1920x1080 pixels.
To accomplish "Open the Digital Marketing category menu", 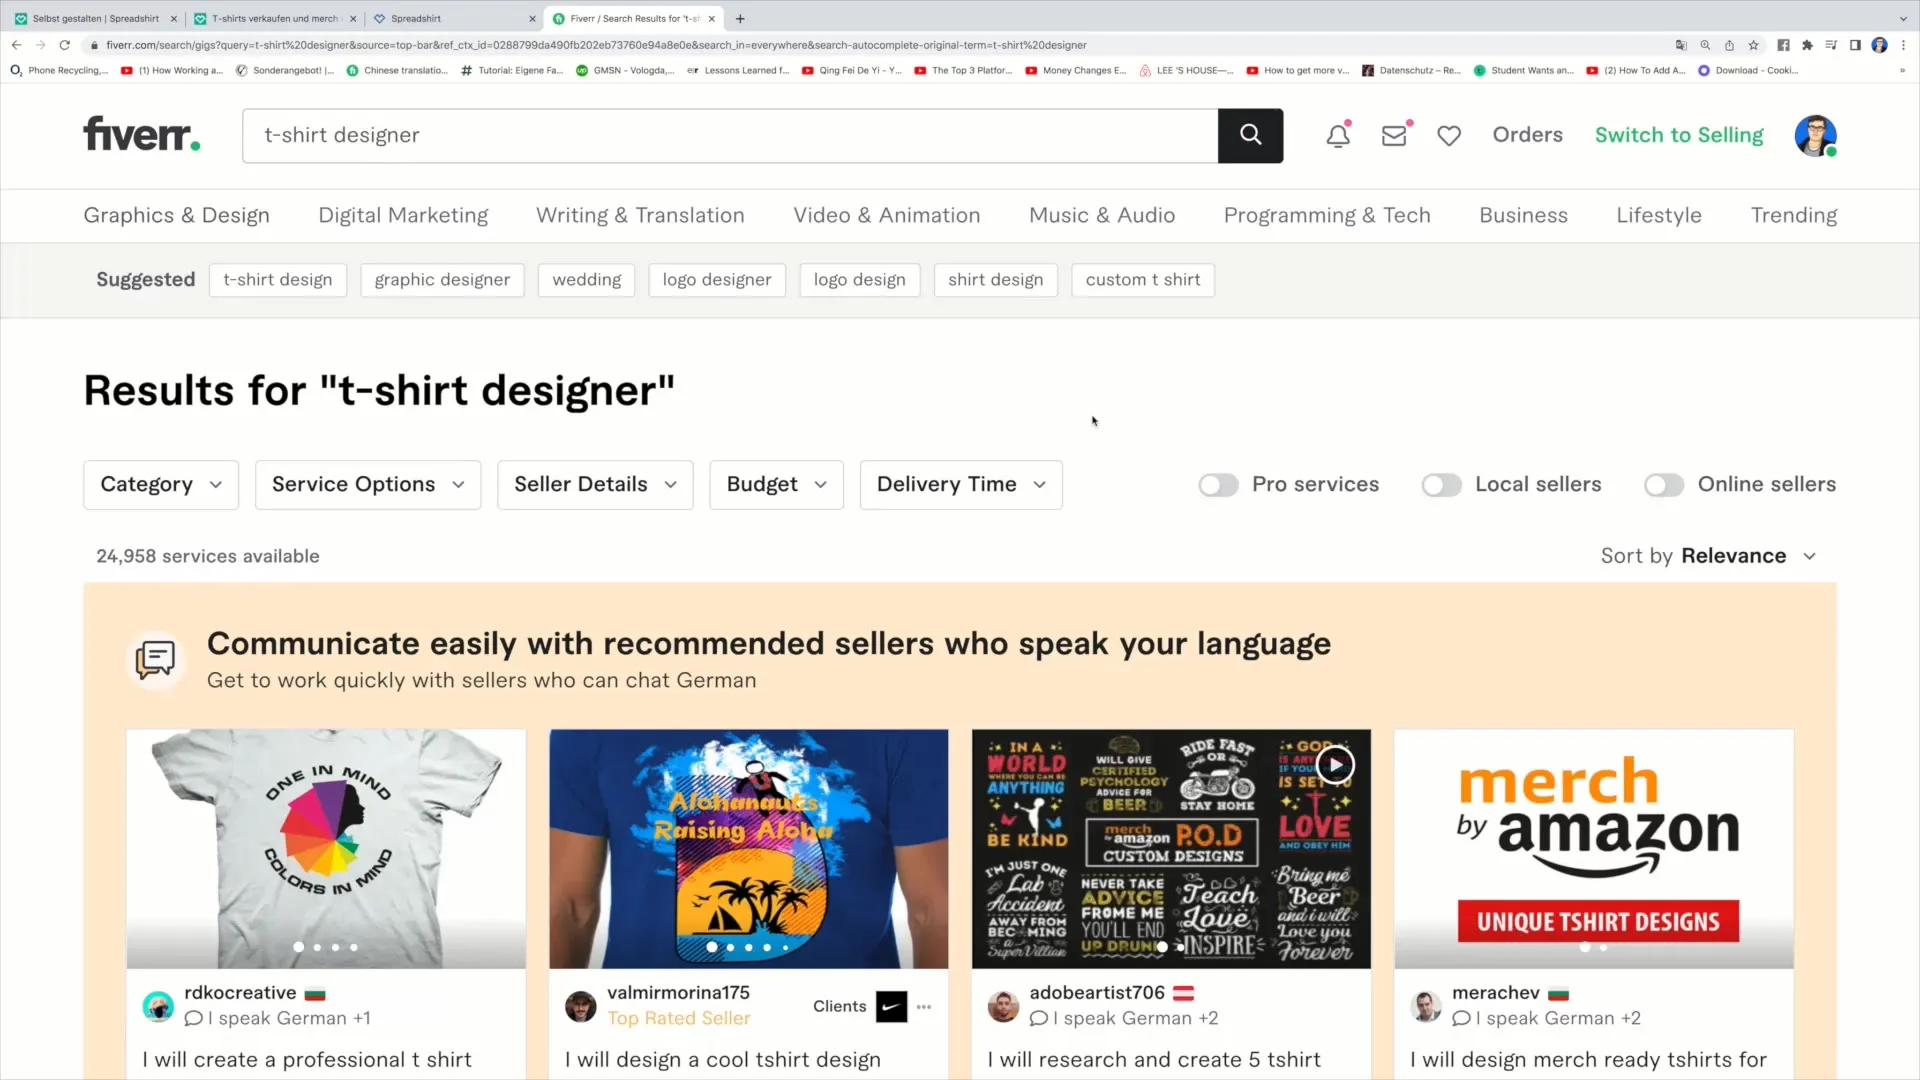I will coord(403,215).
